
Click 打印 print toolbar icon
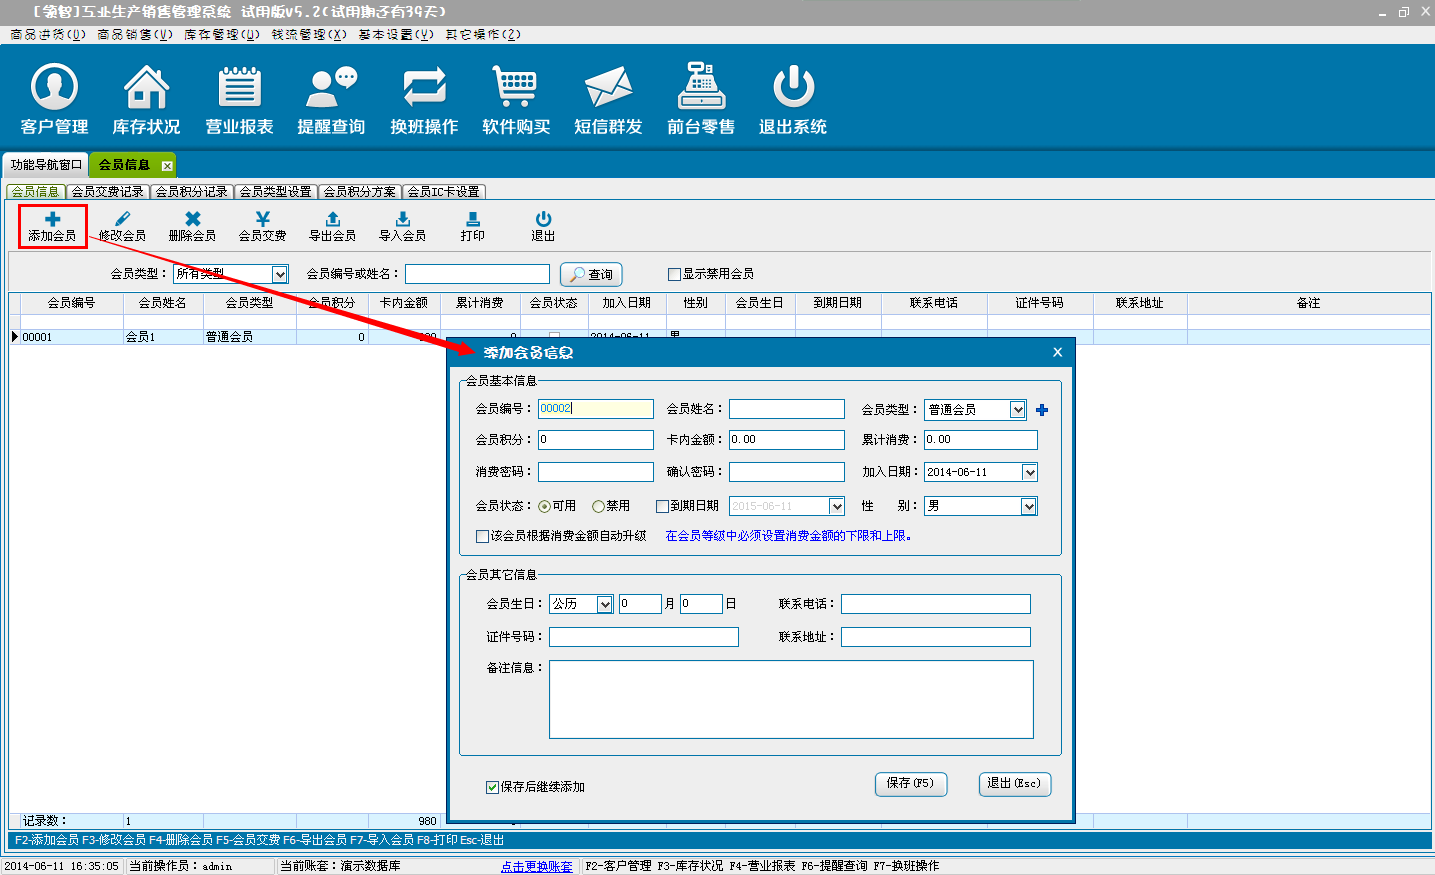click(x=473, y=226)
